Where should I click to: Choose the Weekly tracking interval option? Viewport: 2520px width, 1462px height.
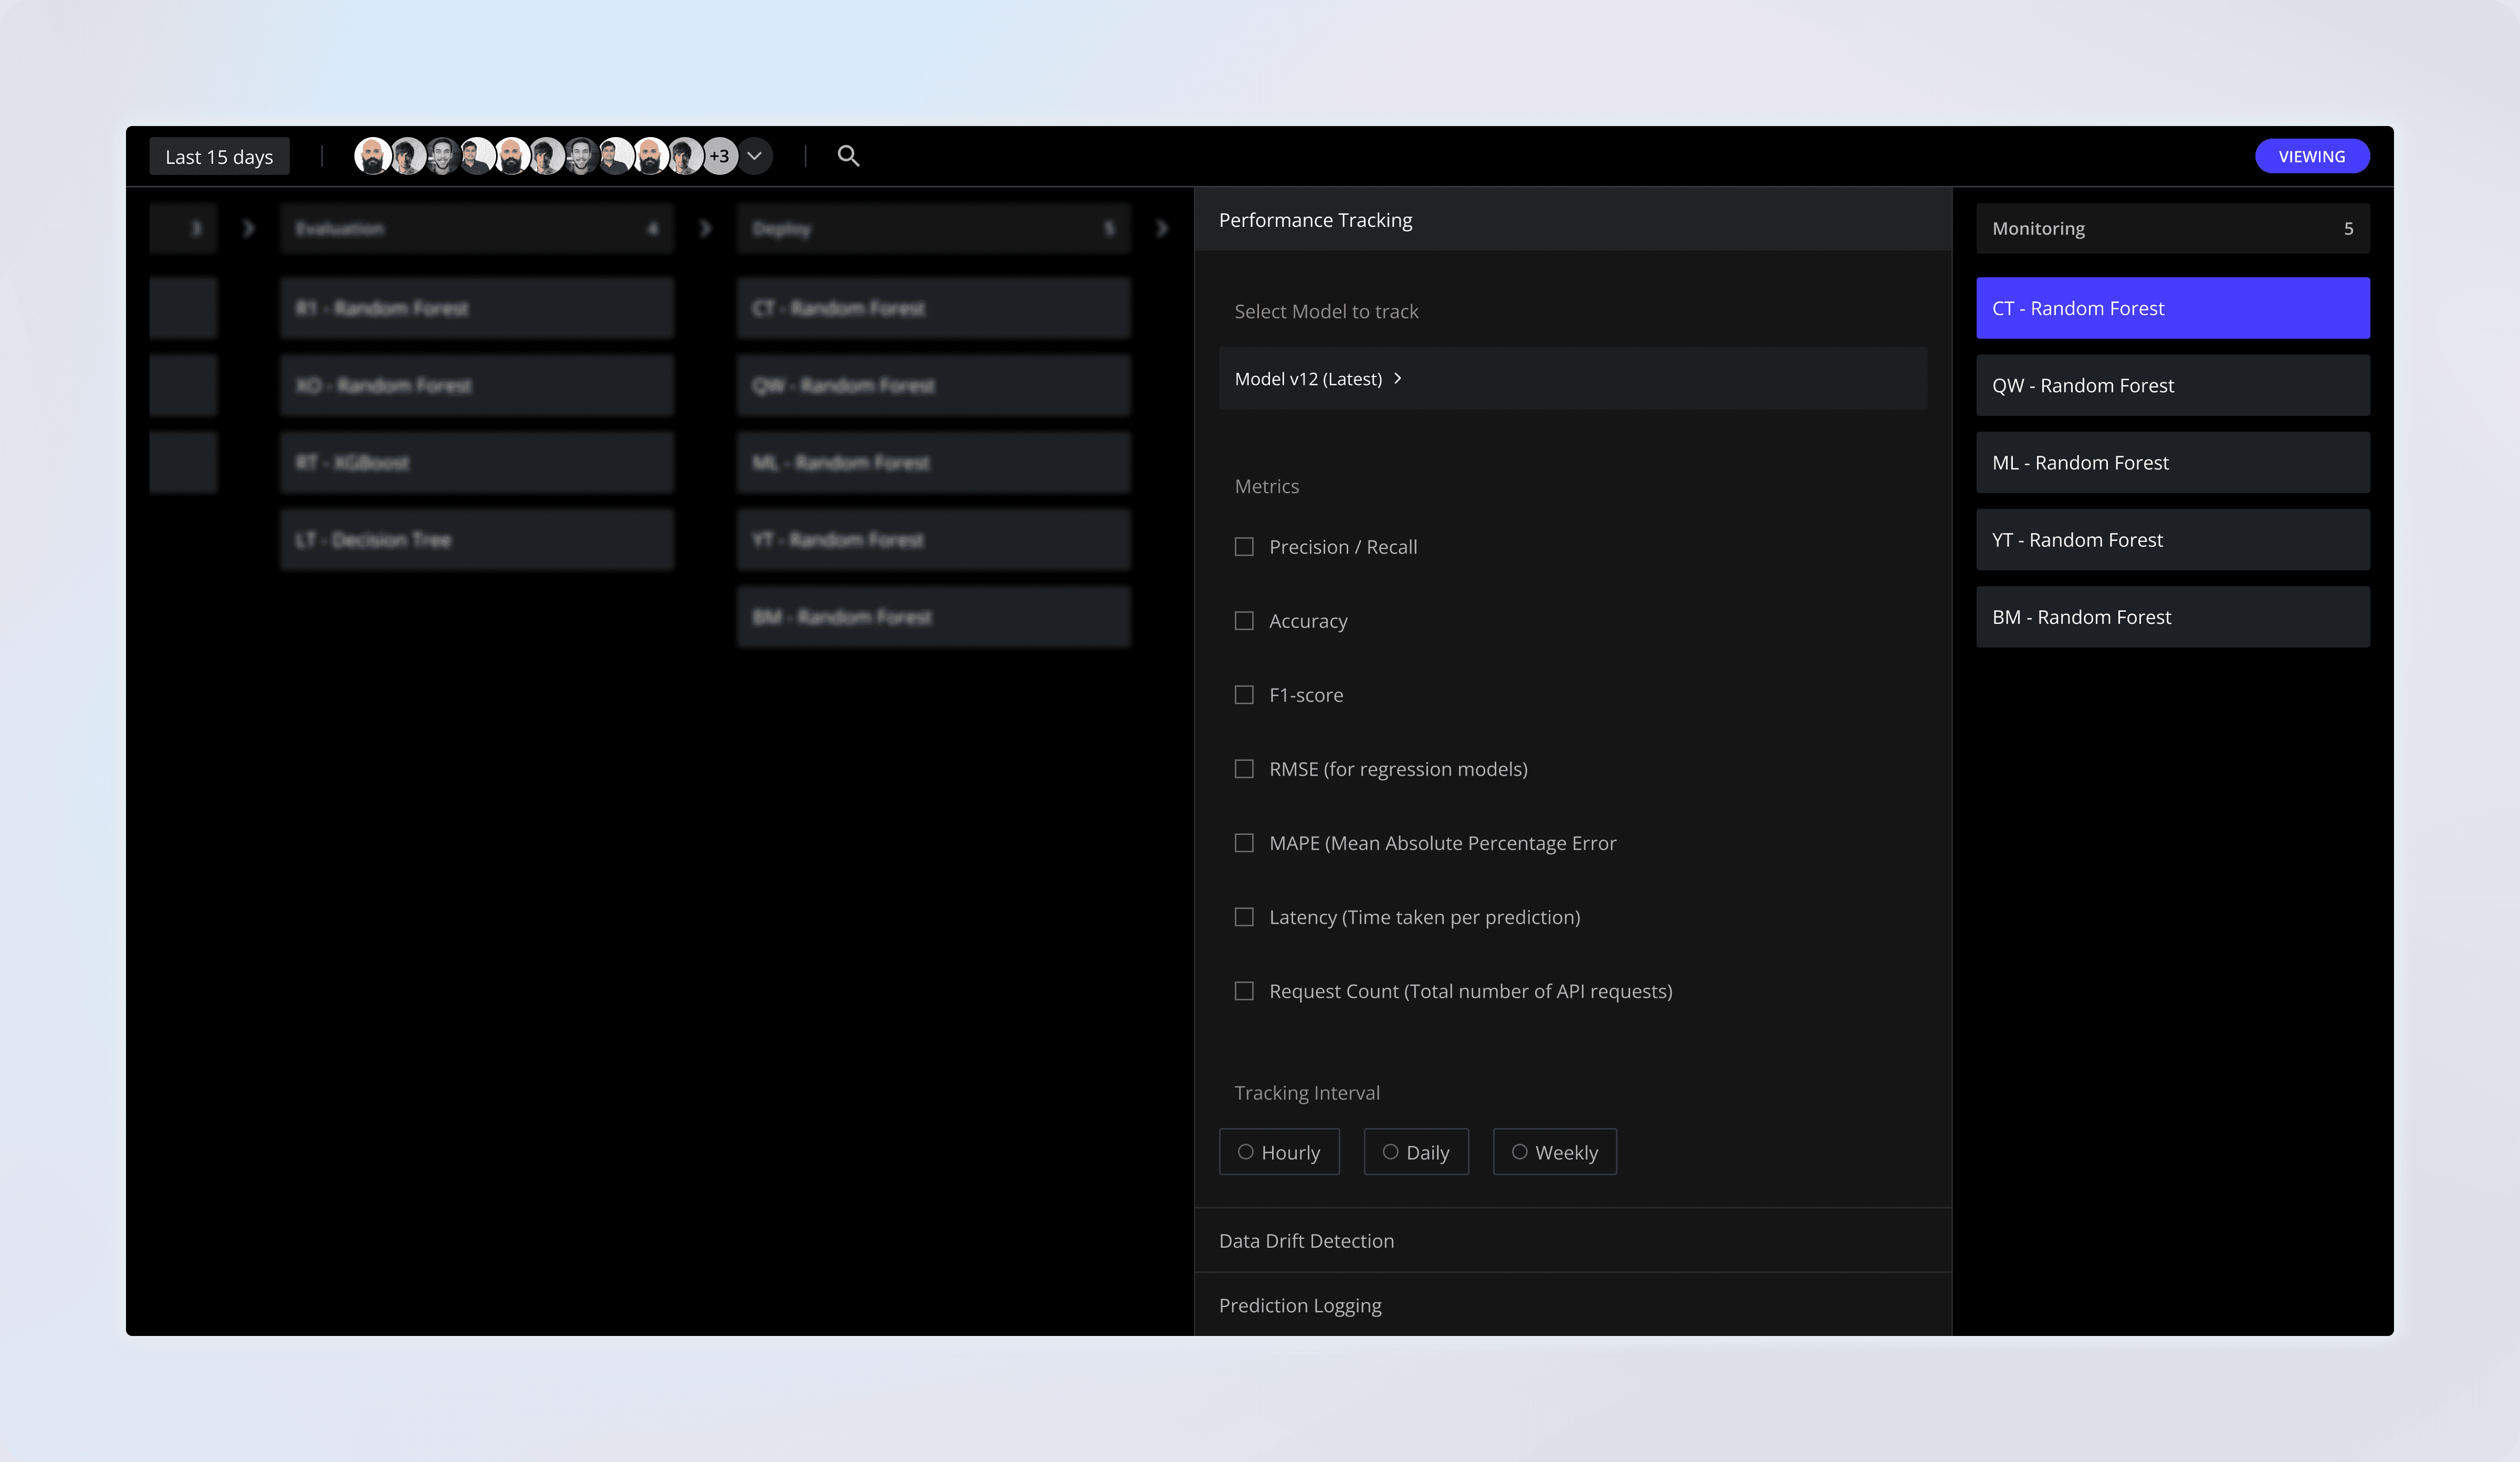(x=1554, y=1152)
